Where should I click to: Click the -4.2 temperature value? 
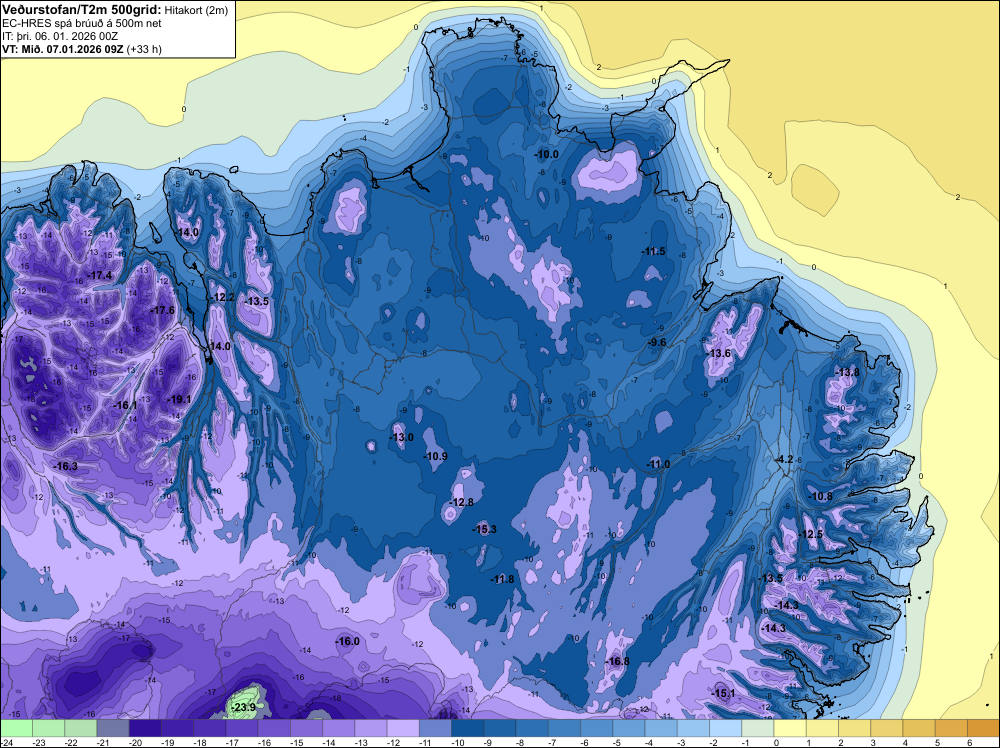pos(784,459)
